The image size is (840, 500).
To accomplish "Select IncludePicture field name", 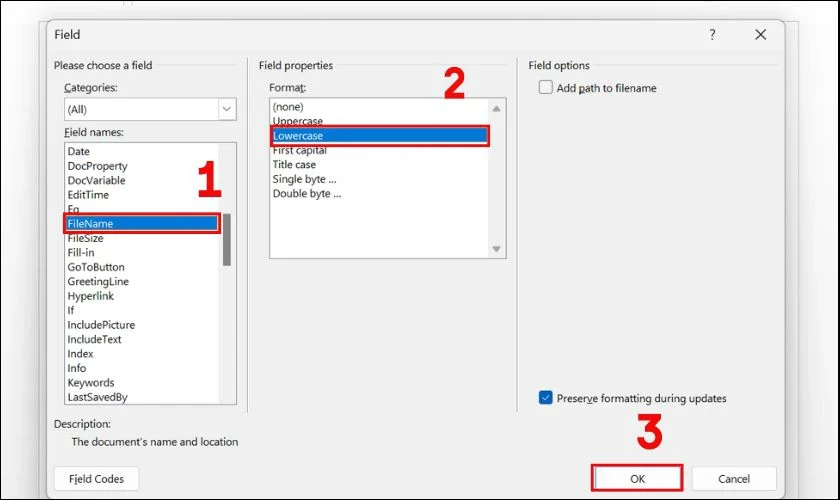I will coord(141,325).
